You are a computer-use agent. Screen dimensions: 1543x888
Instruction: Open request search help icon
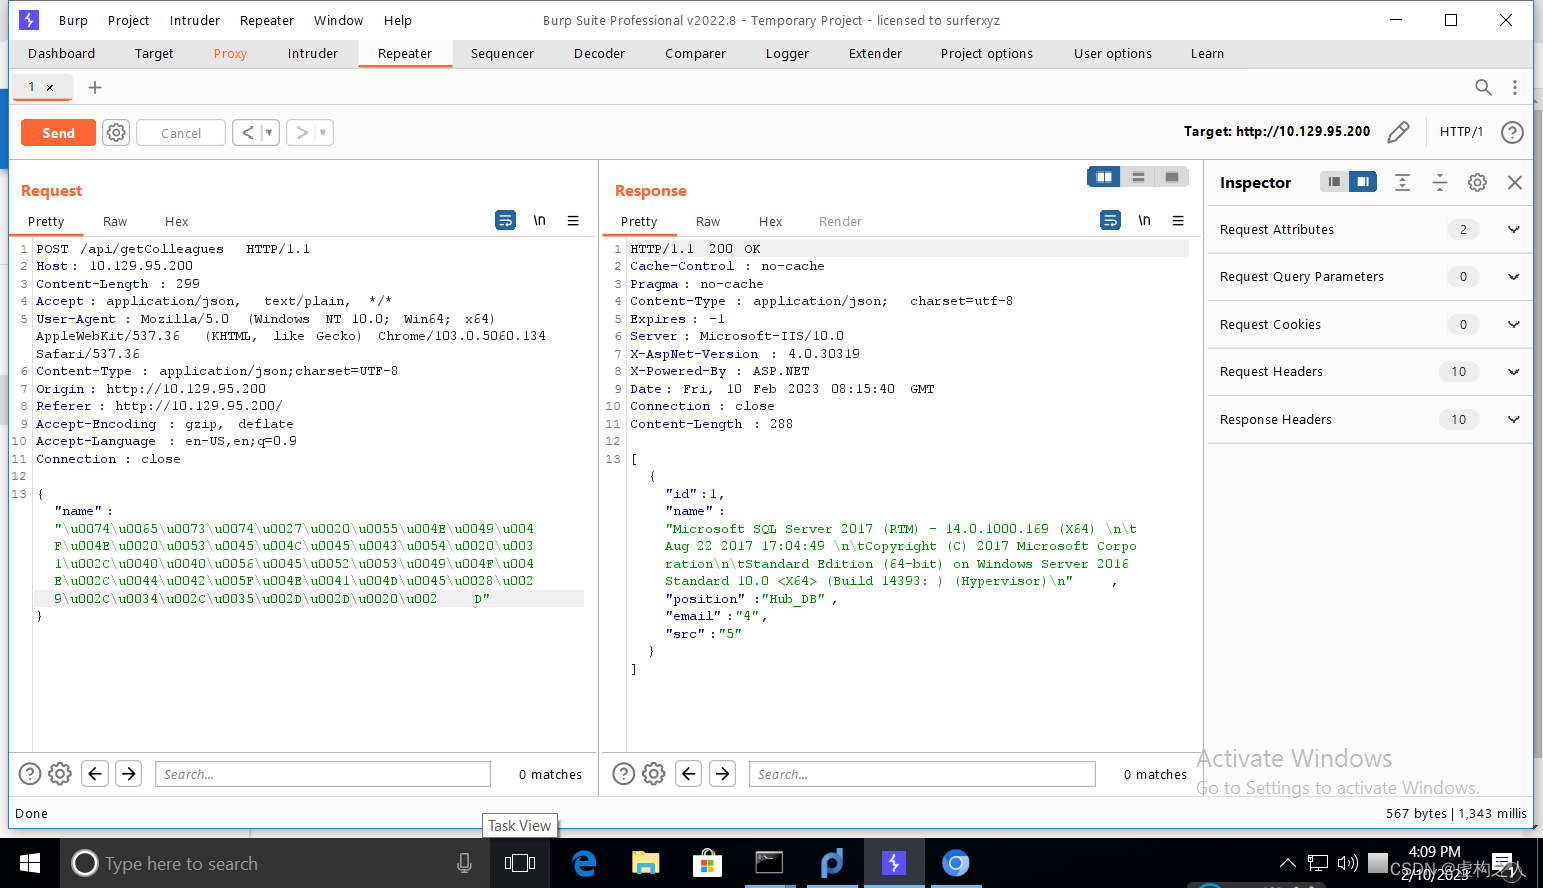click(x=30, y=774)
